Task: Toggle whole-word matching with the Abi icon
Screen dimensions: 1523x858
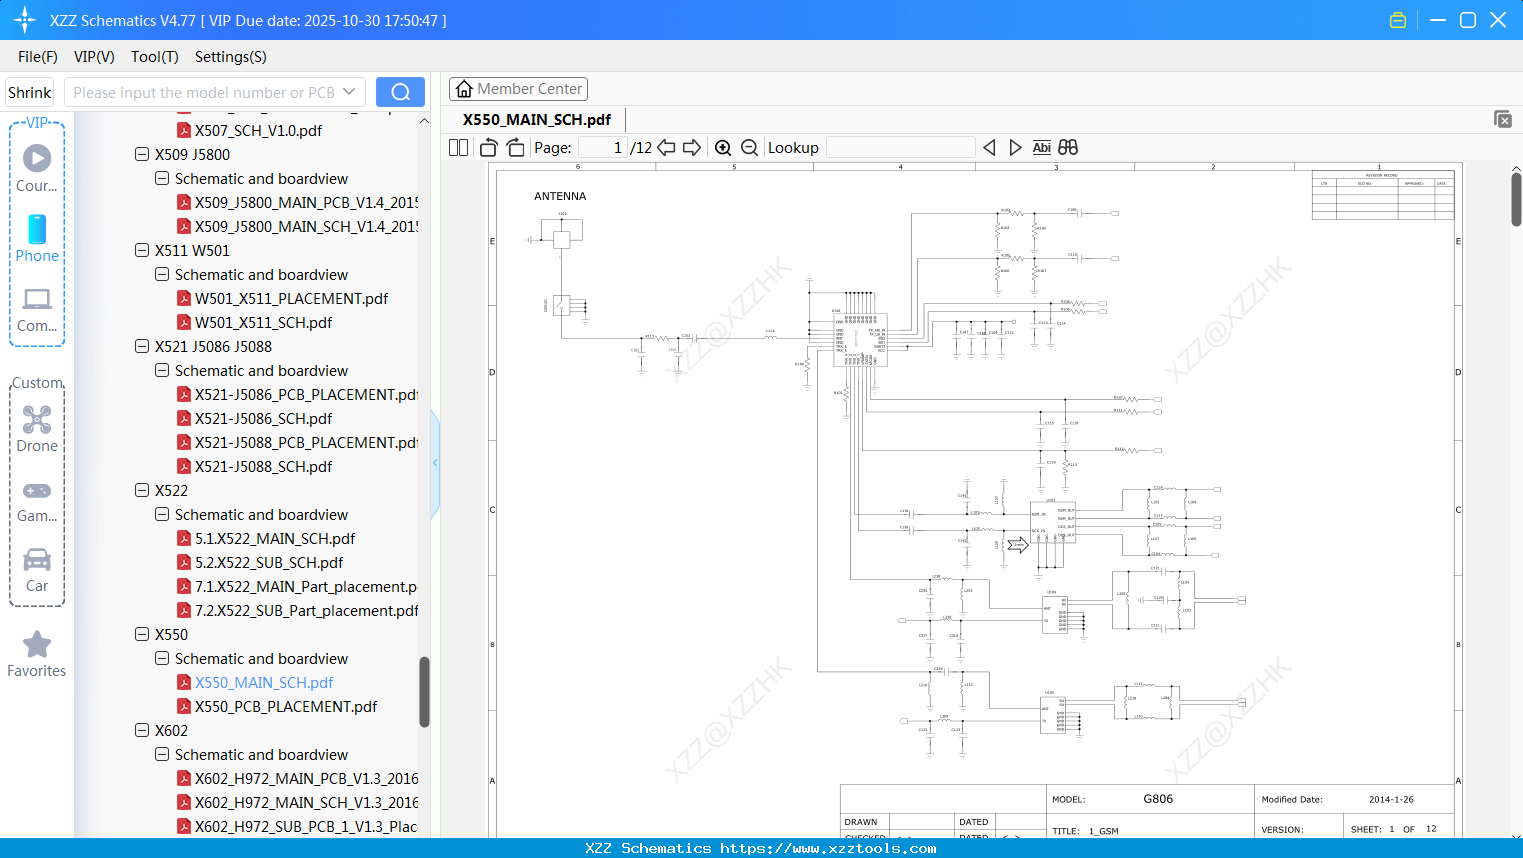Action: [1042, 147]
